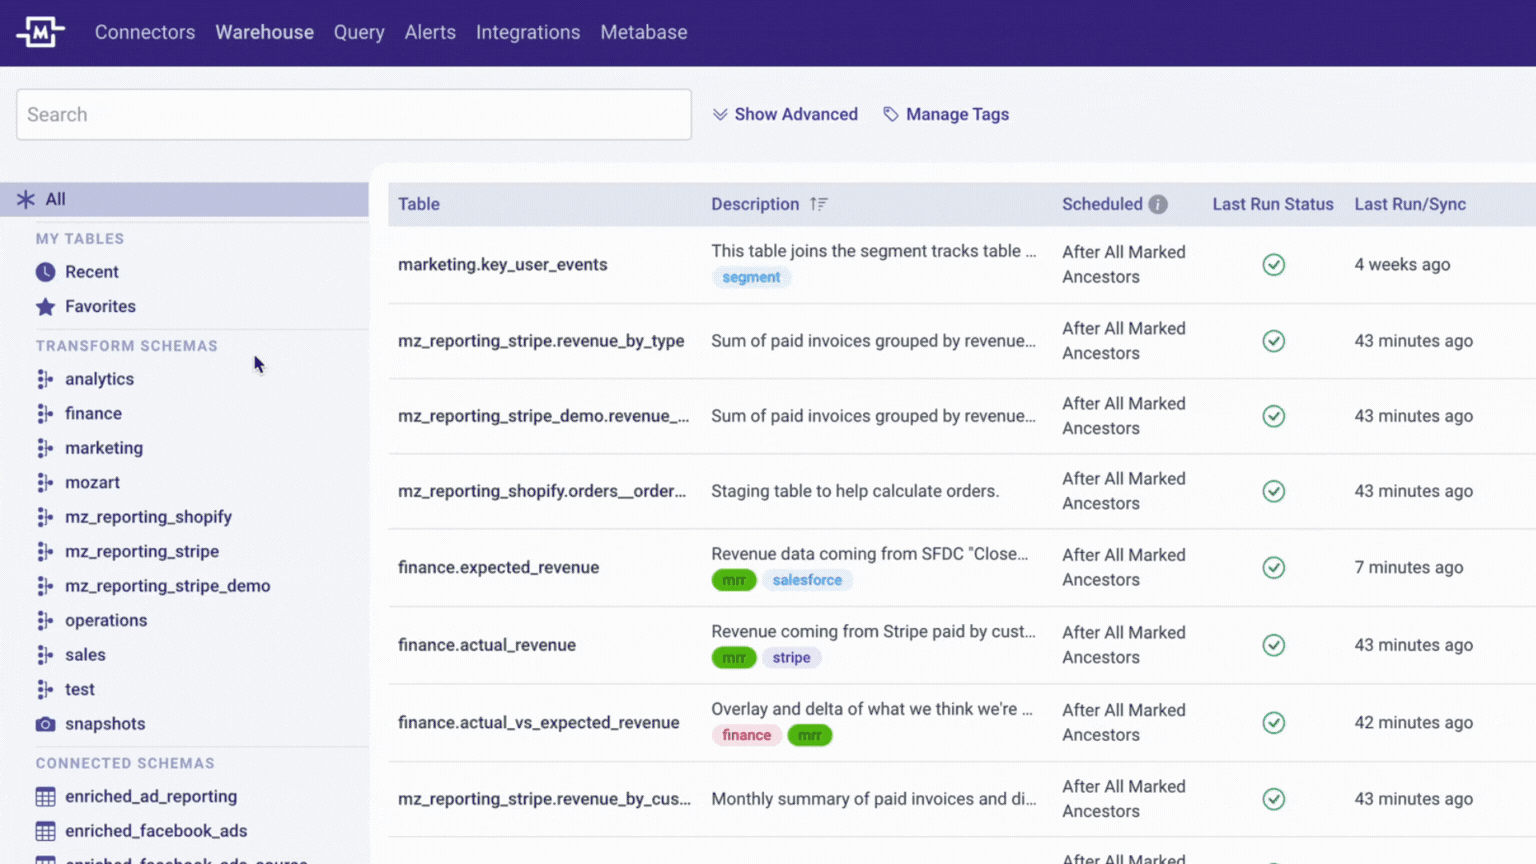Open the finance.actual_vs_expected_revenue table
The width and height of the screenshot is (1536, 864).
tap(539, 723)
